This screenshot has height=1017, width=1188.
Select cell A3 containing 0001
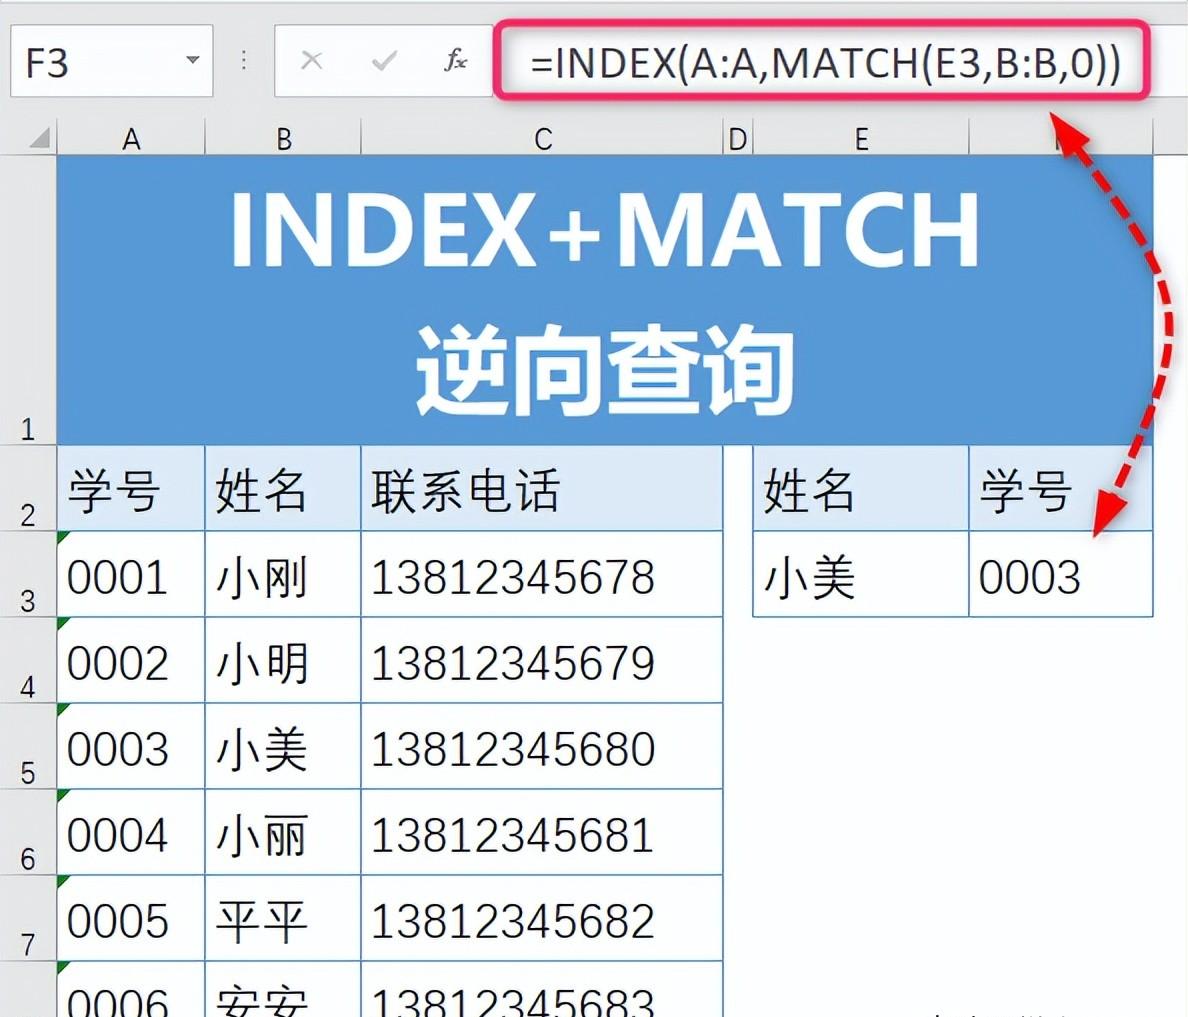tap(131, 574)
